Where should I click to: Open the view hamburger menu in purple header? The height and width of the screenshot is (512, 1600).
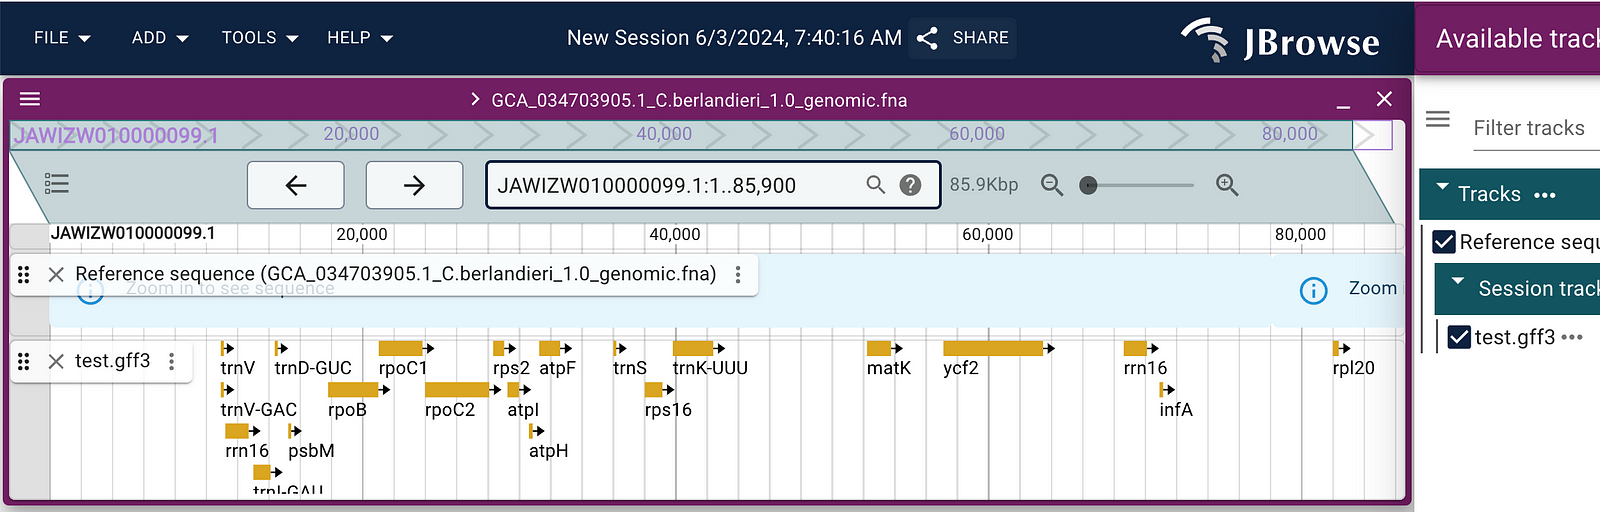click(30, 99)
